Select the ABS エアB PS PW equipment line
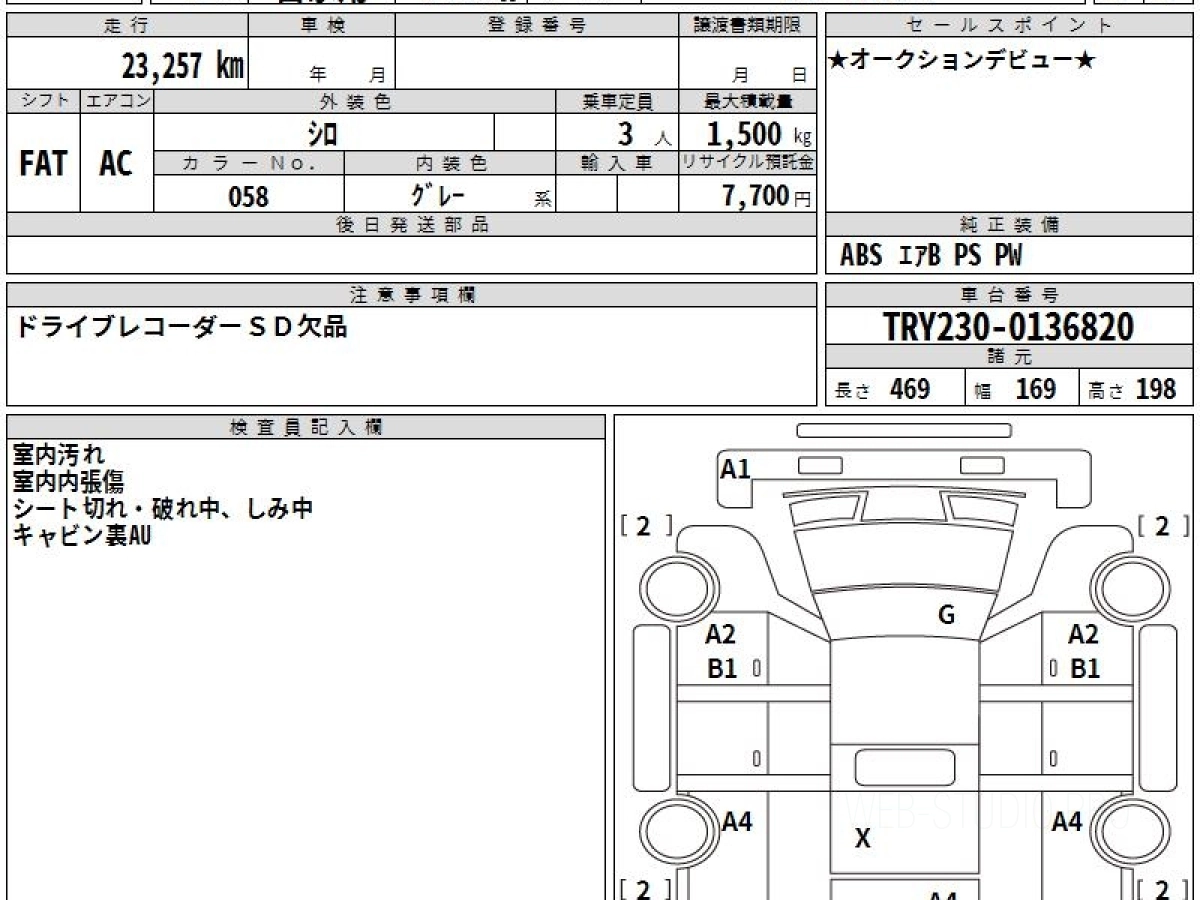 pos(931,256)
